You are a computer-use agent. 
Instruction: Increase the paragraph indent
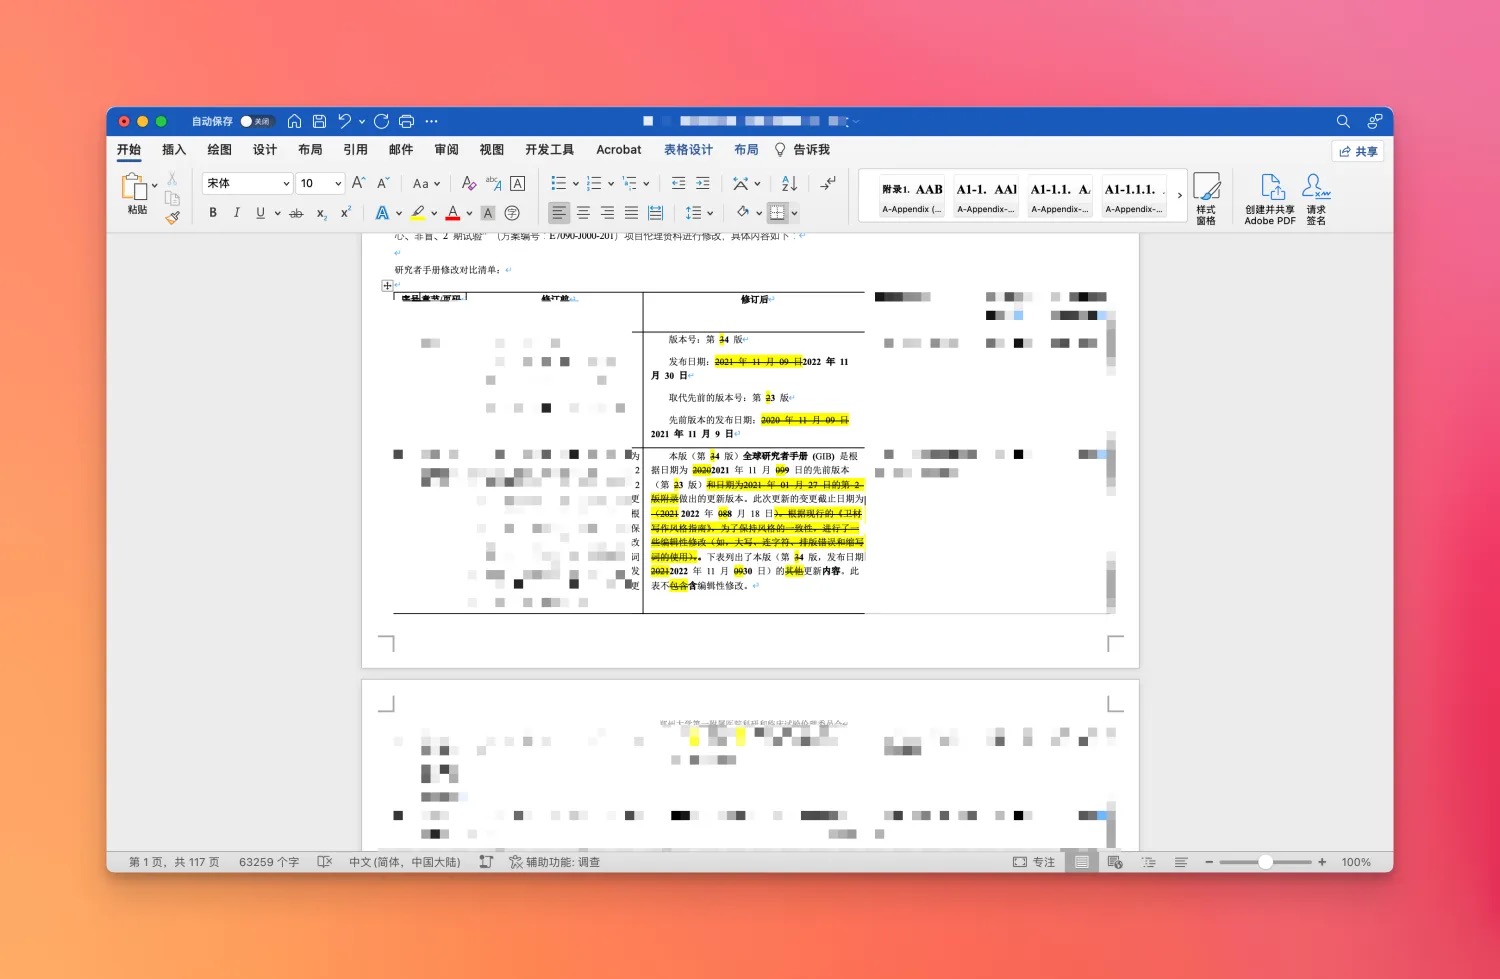click(x=703, y=183)
